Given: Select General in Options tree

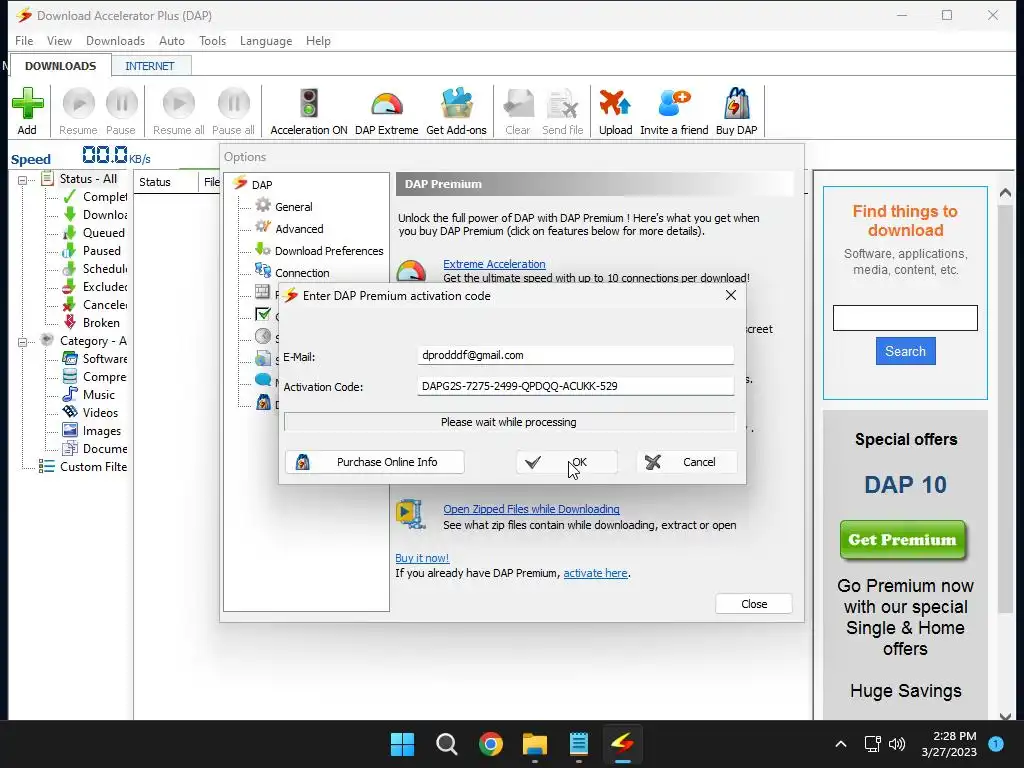Looking at the screenshot, I should pos(293,207).
